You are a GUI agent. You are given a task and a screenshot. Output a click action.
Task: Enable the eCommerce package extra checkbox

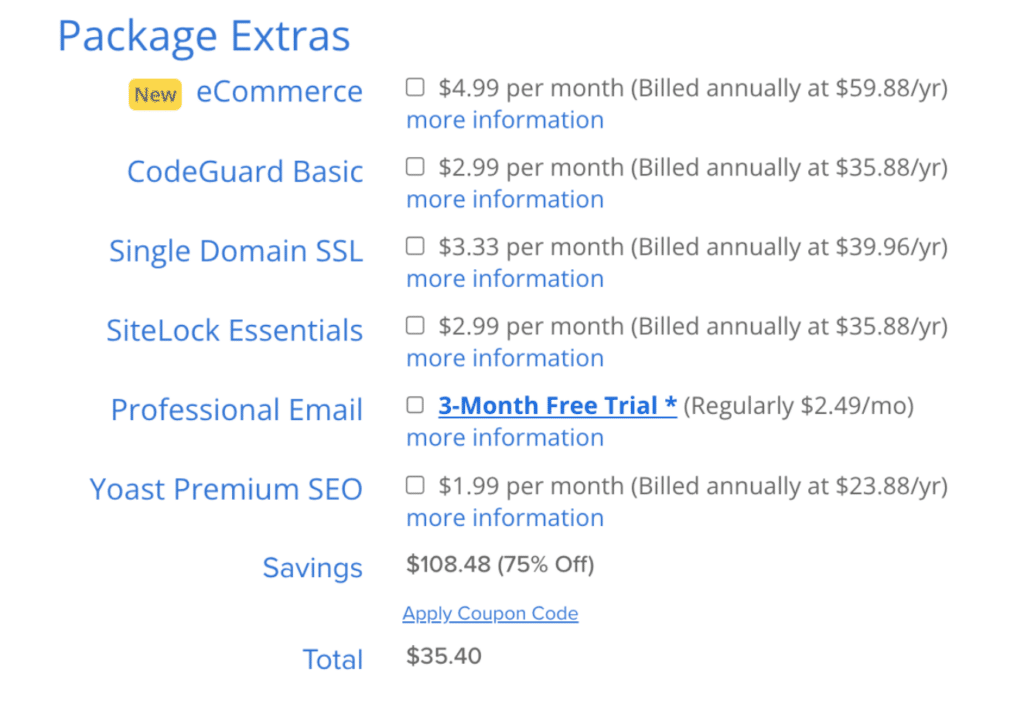[x=415, y=88]
